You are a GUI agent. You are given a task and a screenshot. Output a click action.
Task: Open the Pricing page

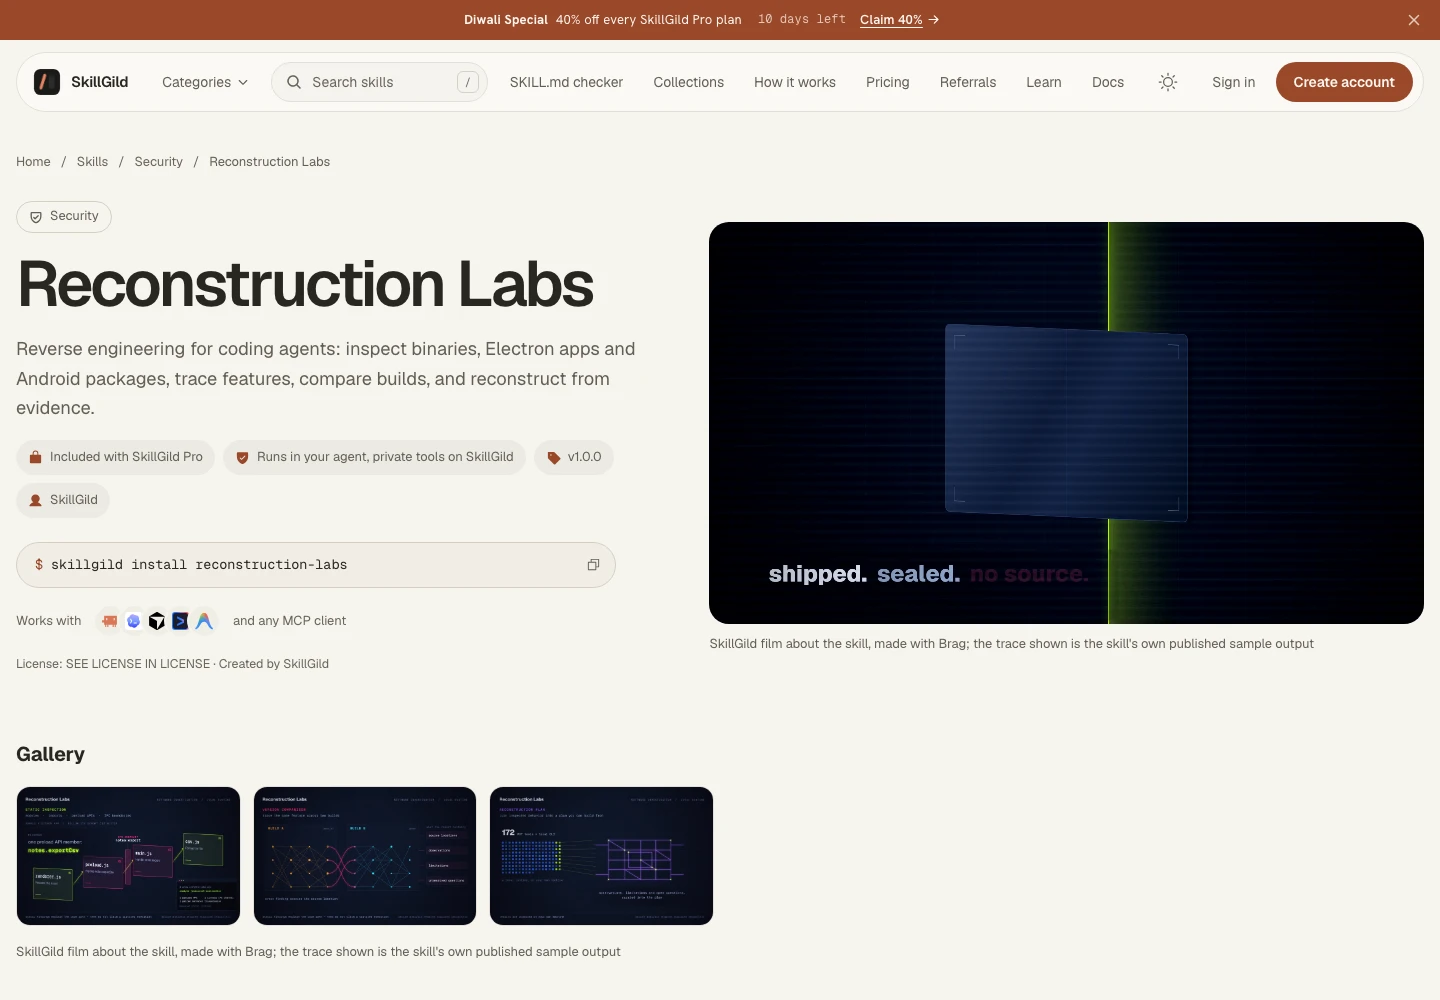tap(888, 82)
